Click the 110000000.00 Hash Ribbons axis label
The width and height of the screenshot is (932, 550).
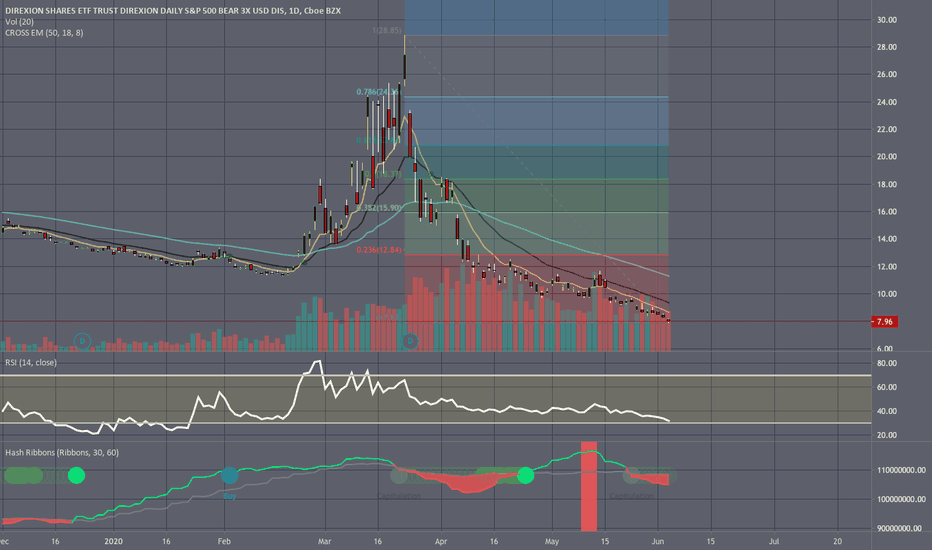tap(901, 470)
